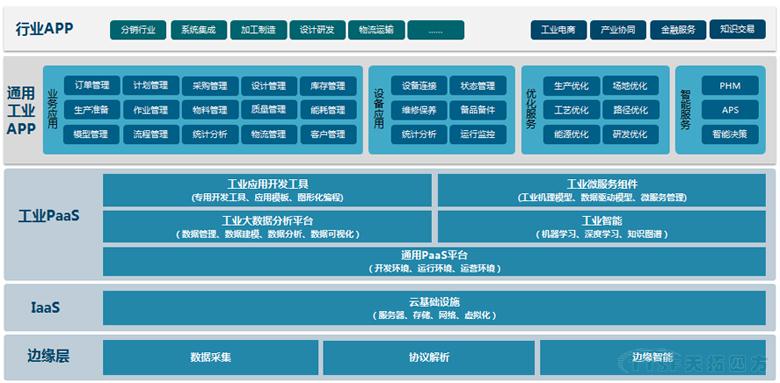Select the IaaS layer label
Screen dimensions: 780x383
tap(44, 307)
